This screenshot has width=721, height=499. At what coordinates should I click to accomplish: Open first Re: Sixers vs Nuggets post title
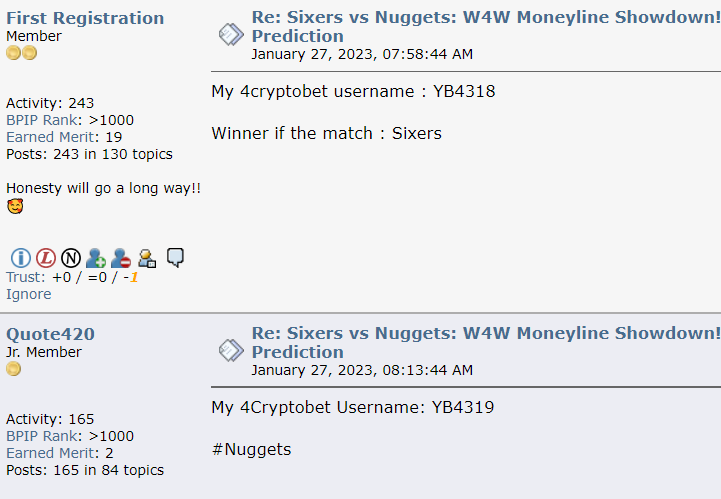[x=486, y=26]
